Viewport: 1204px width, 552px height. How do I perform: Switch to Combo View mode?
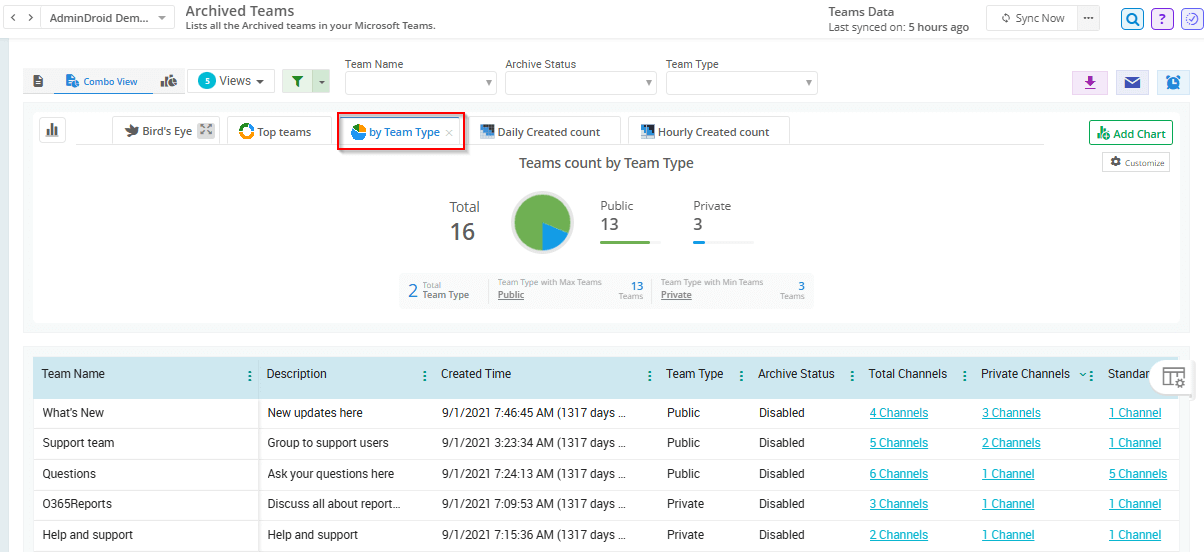pyautogui.click(x=102, y=81)
